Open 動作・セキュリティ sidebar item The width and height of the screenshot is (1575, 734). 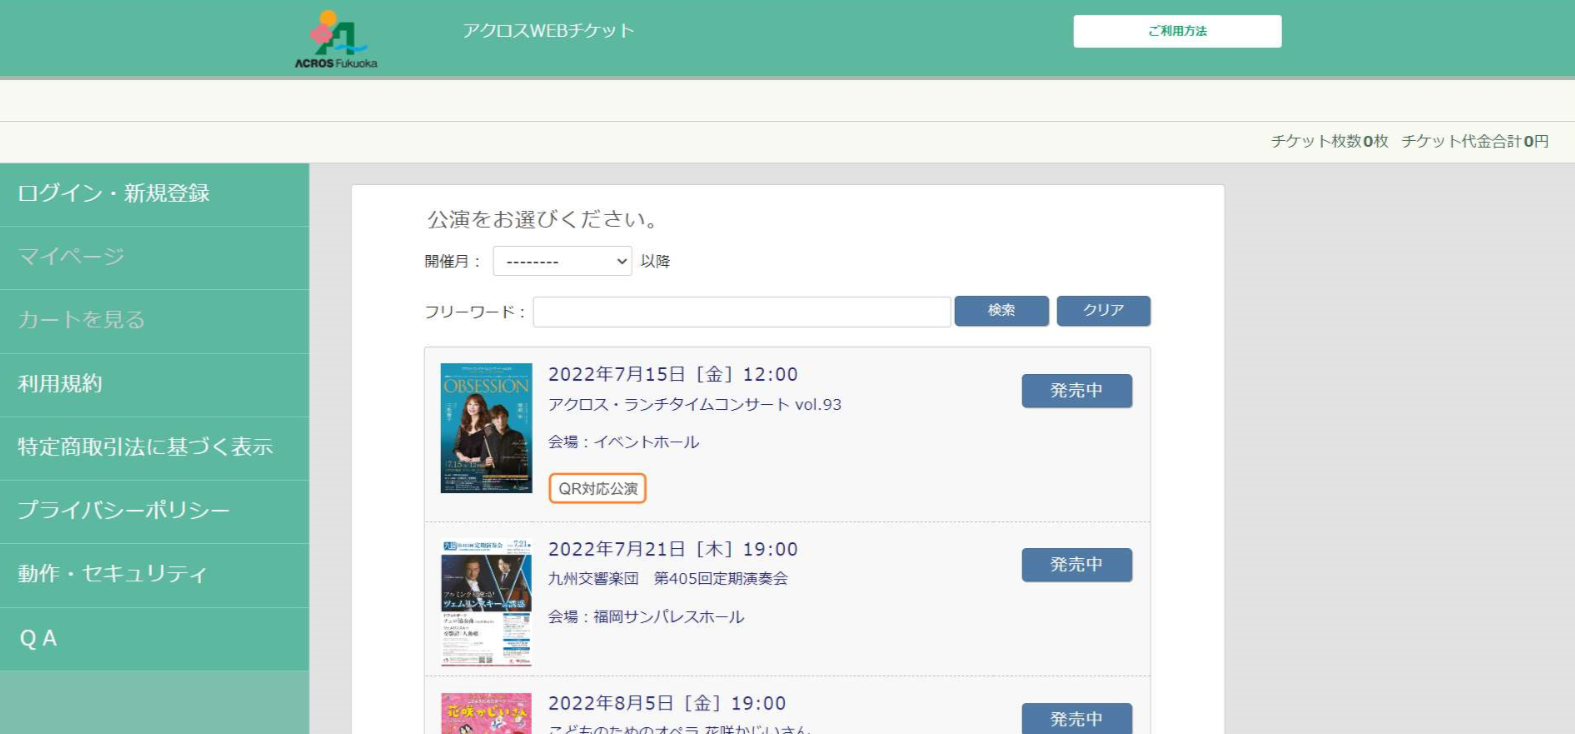154,575
